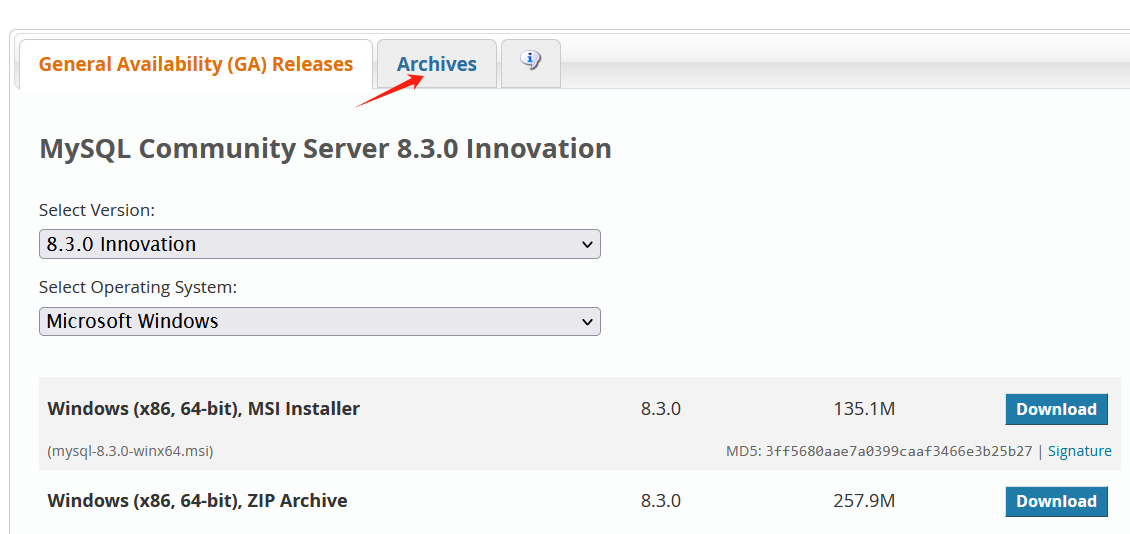Open the Select Operating System dropdown
Viewport: 1130px width, 534px height.
tap(319, 321)
